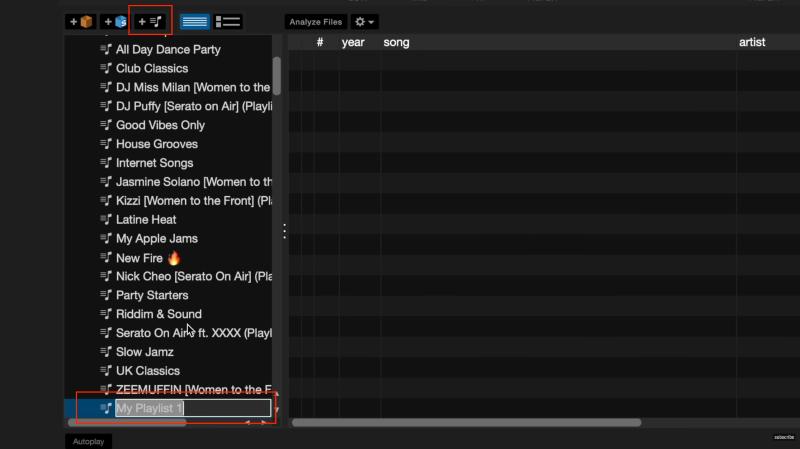This screenshot has width=800, height=449.
Task: Click playlist icon beside Slow Jamz
Action: click(106, 351)
